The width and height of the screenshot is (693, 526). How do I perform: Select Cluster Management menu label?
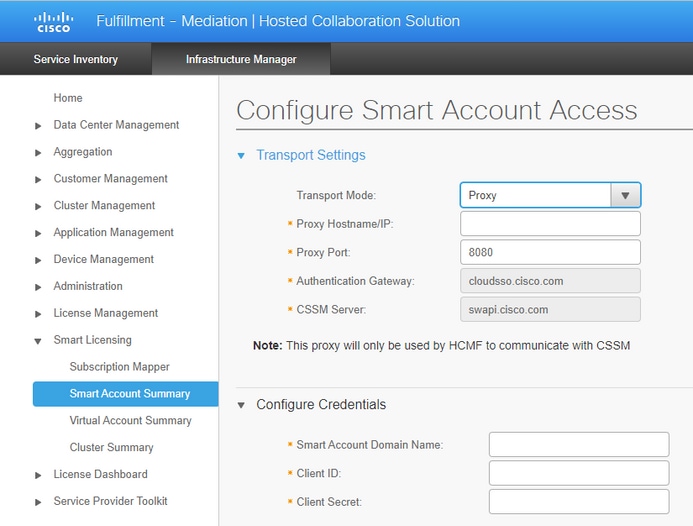click(104, 206)
